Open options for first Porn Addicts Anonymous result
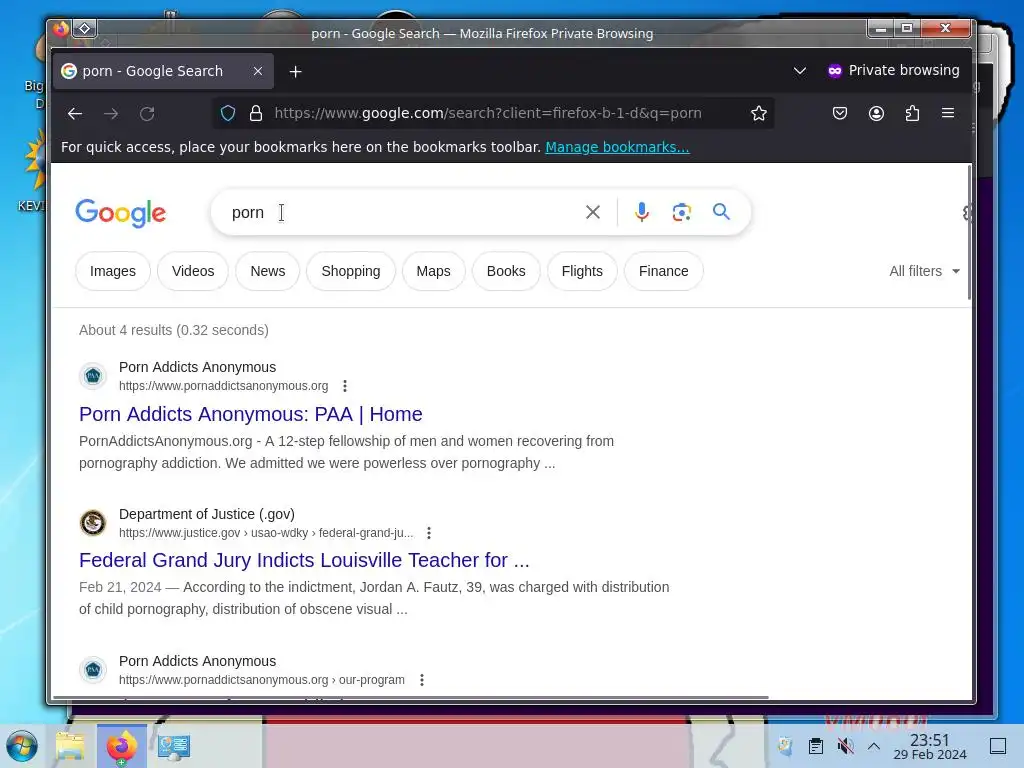 pyautogui.click(x=345, y=386)
